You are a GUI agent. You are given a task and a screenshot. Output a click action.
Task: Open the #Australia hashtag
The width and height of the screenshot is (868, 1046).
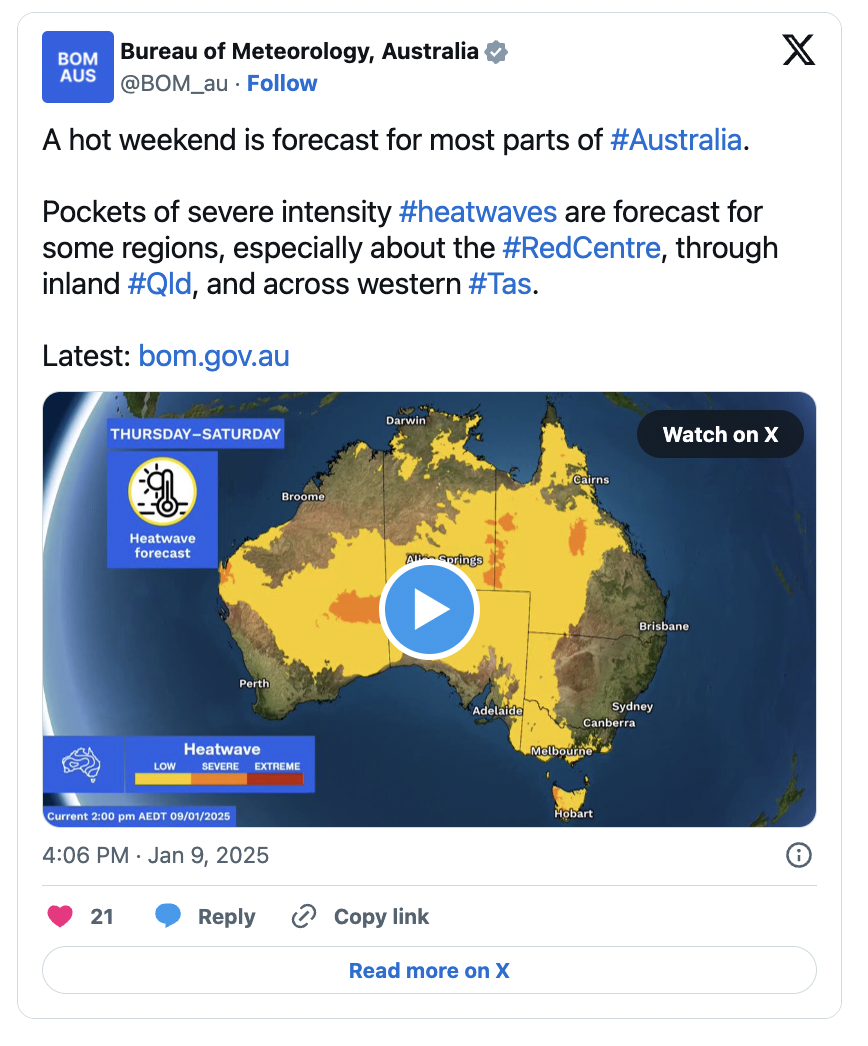click(676, 140)
